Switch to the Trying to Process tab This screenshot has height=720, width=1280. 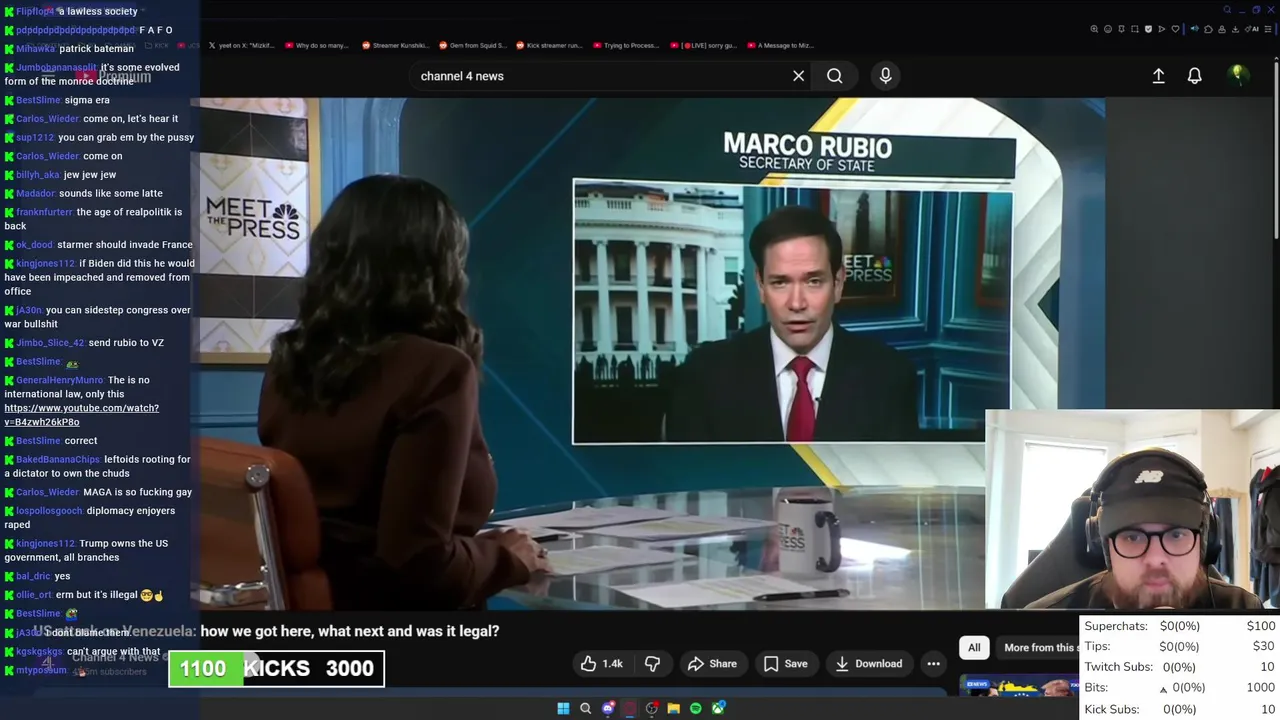pos(626,45)
